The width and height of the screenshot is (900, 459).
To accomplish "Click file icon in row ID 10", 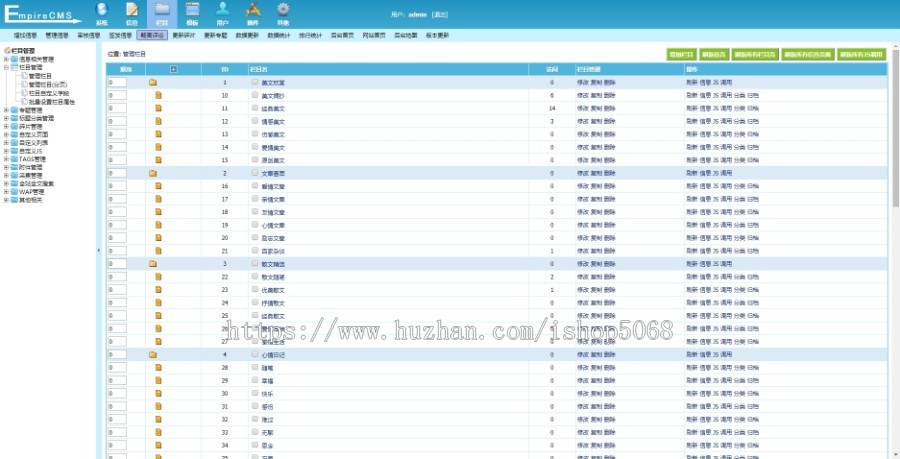I will coord(158,95).
